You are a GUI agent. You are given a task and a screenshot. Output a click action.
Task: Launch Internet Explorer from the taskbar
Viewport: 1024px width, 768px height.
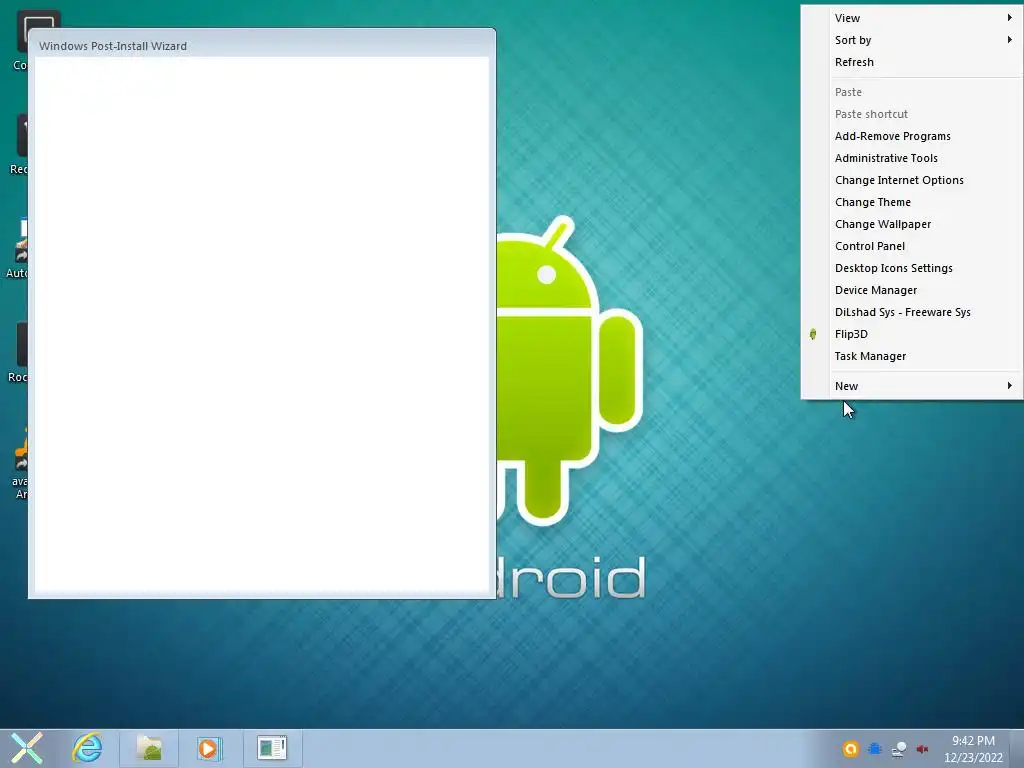coord(87,748)
